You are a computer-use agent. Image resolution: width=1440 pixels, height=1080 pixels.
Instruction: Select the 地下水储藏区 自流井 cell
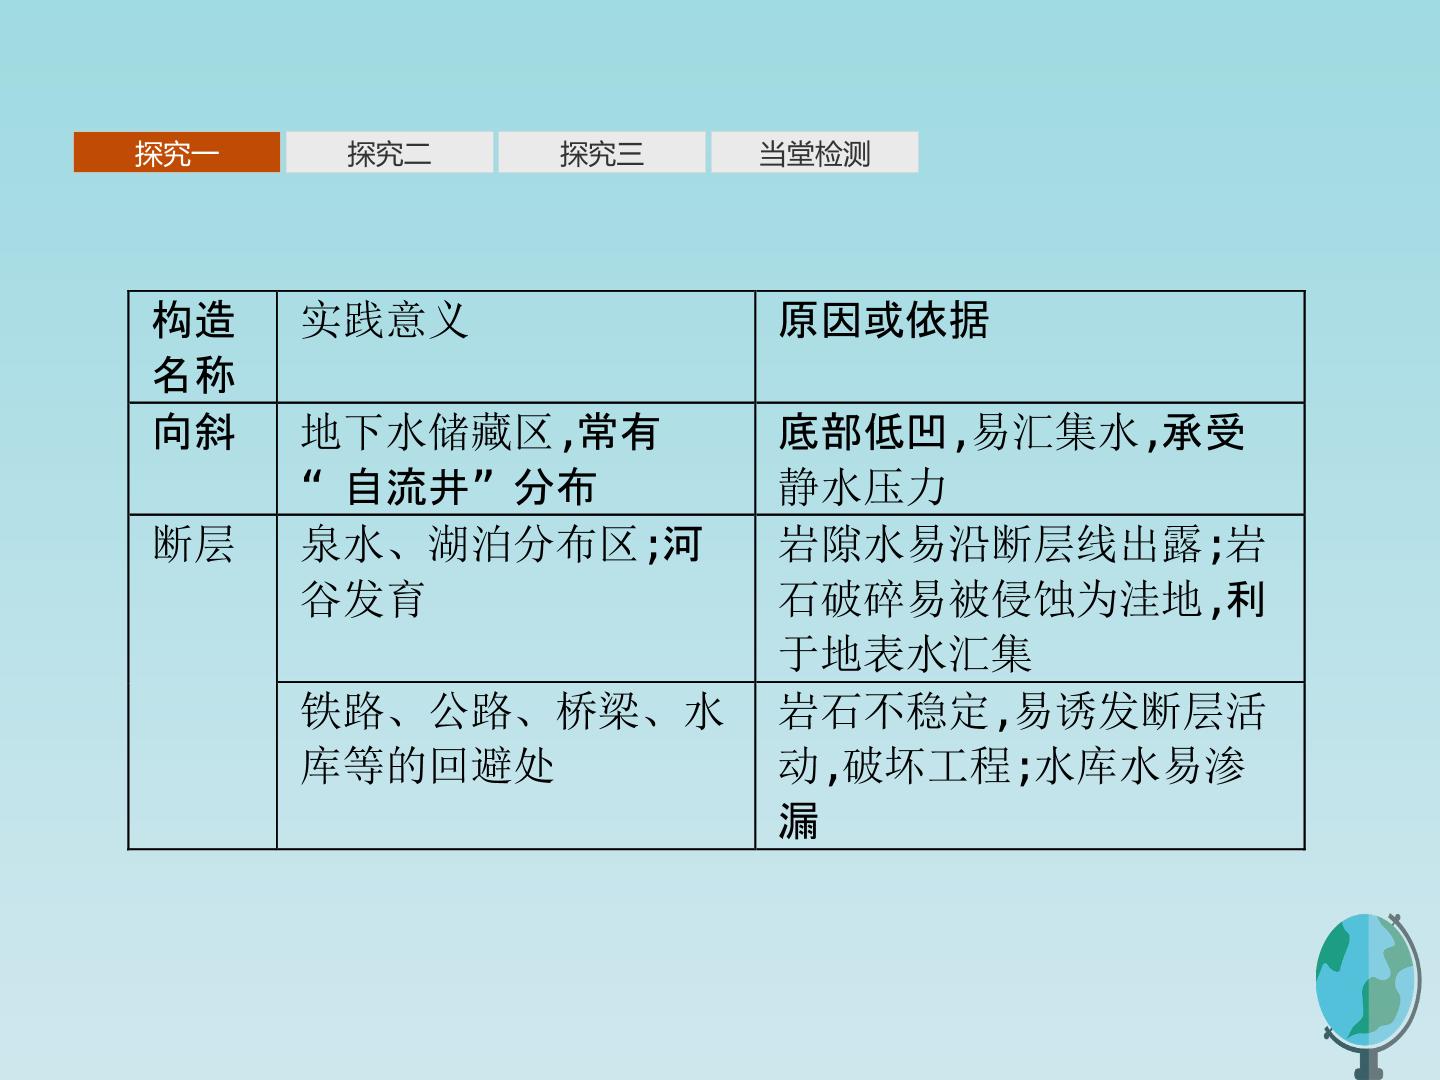point(516,459)
